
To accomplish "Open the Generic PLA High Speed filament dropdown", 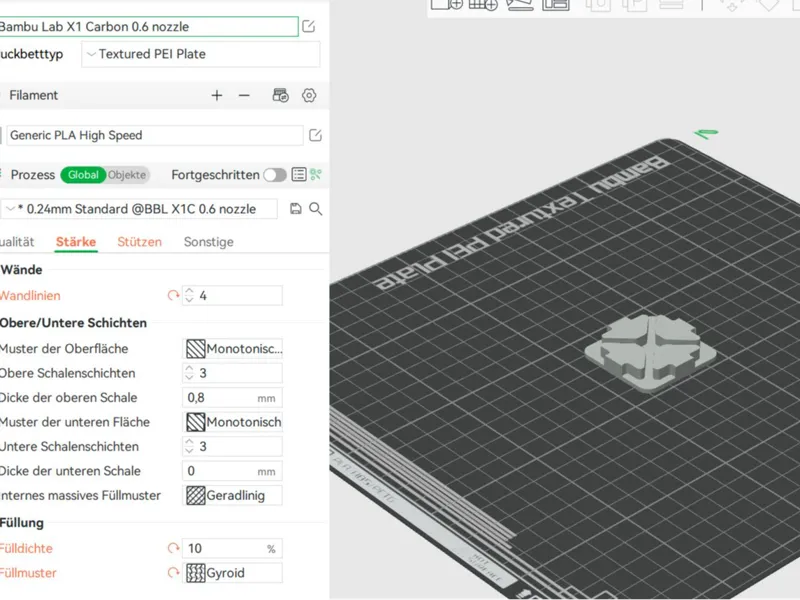I will [x=155, y=135].
